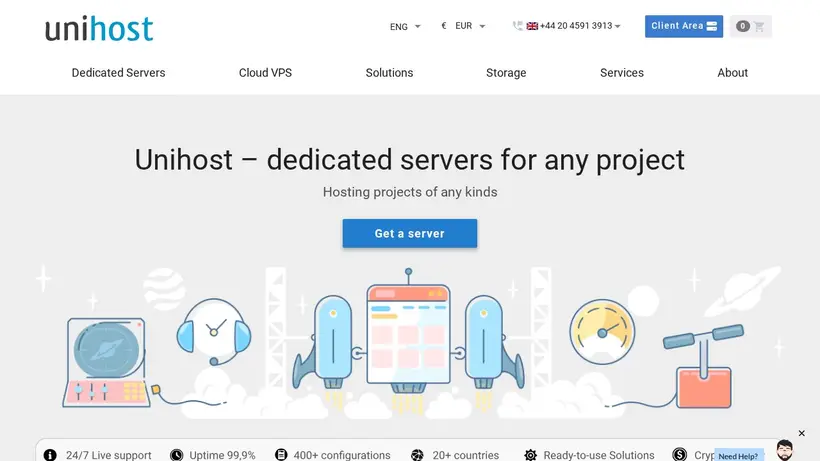Screen dimensions: 820x461
Task: Close the Need Help chat popup
Action: (802, 433)
